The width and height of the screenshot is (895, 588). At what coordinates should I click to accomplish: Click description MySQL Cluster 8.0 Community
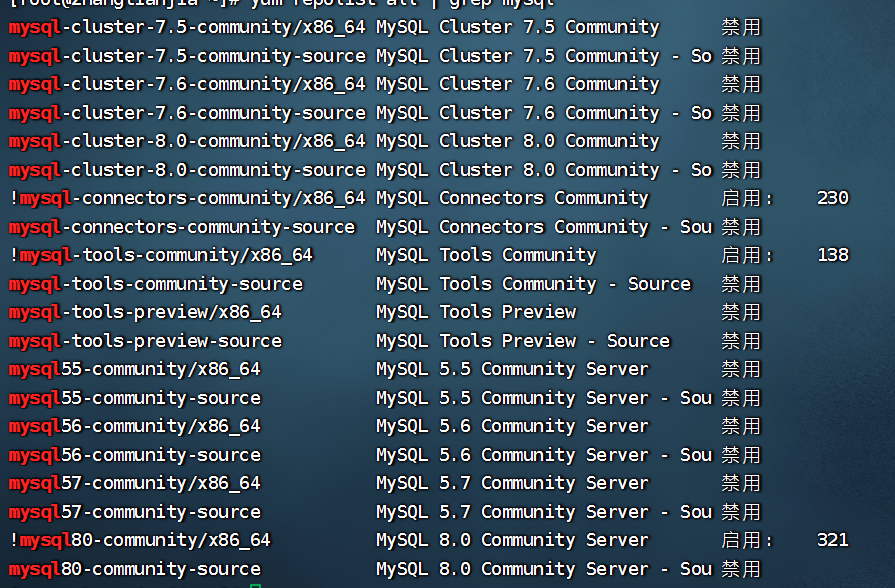pos(518,142)
